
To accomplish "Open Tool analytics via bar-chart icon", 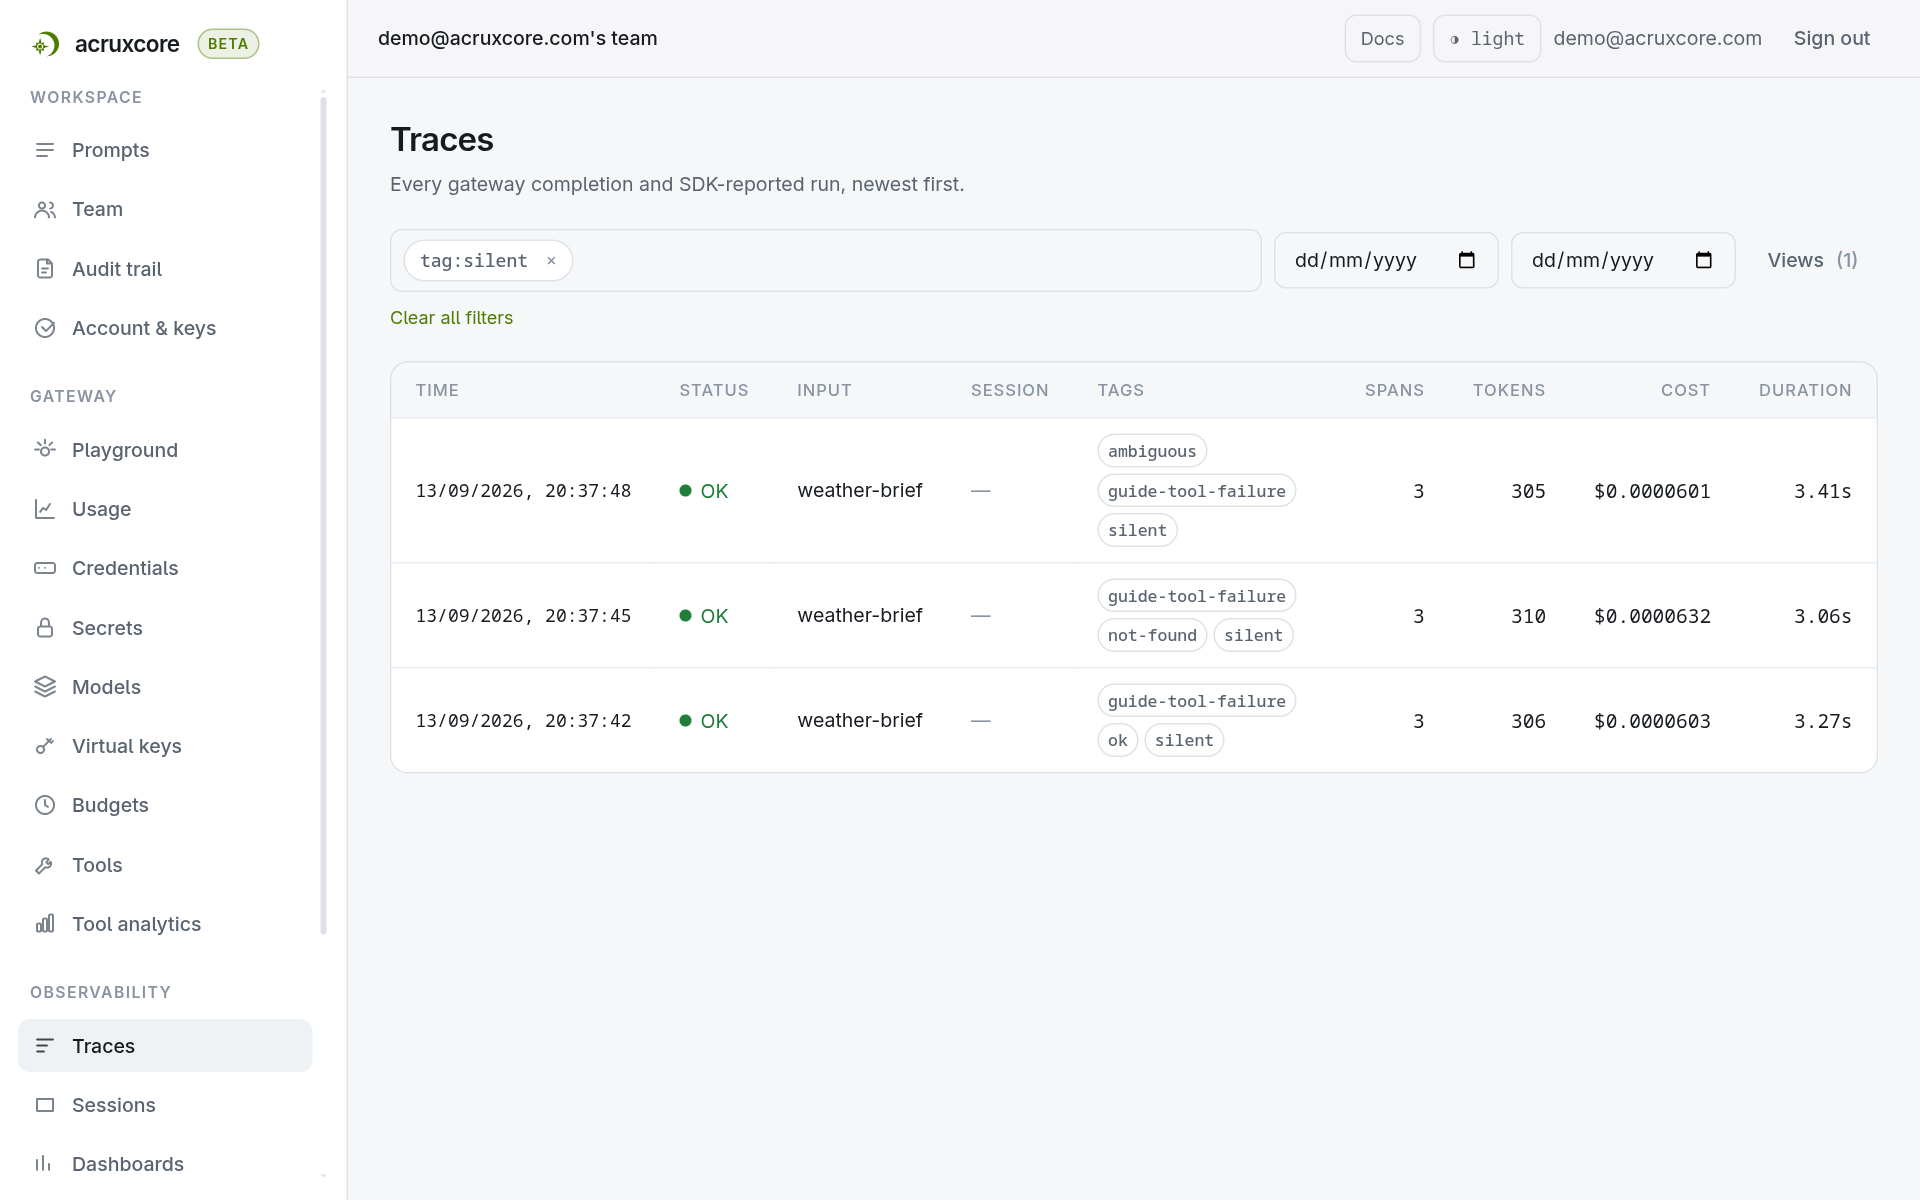I will pos(45,924).
